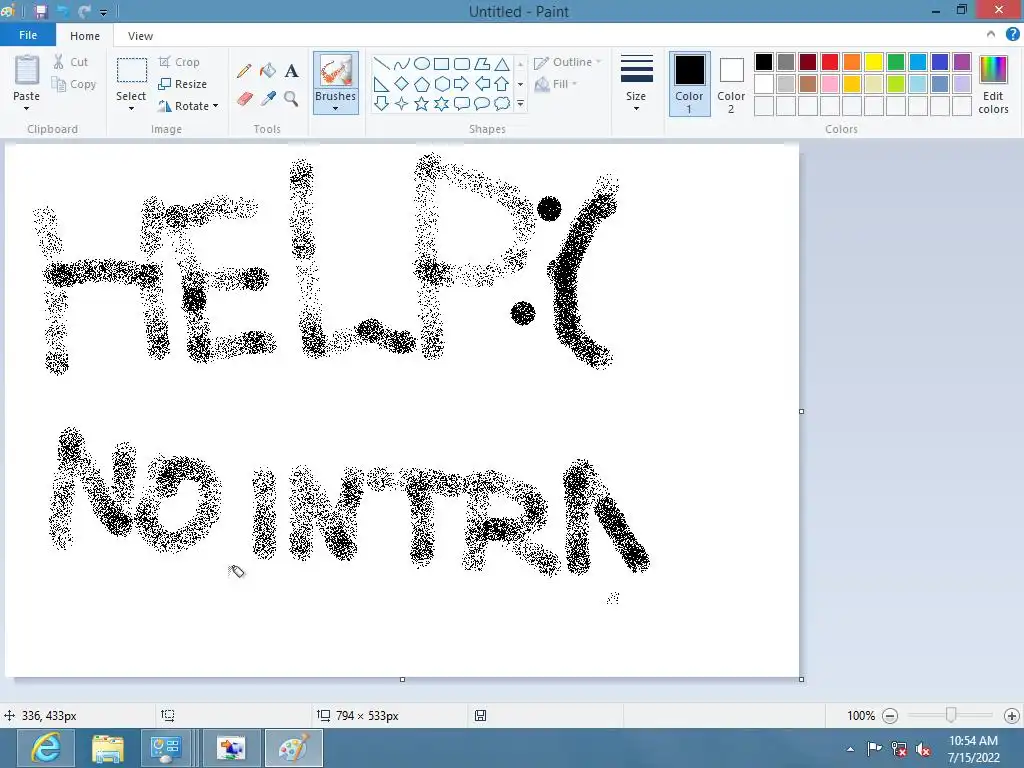
Task: Choose the Oval shape
Action: (422, 63)
